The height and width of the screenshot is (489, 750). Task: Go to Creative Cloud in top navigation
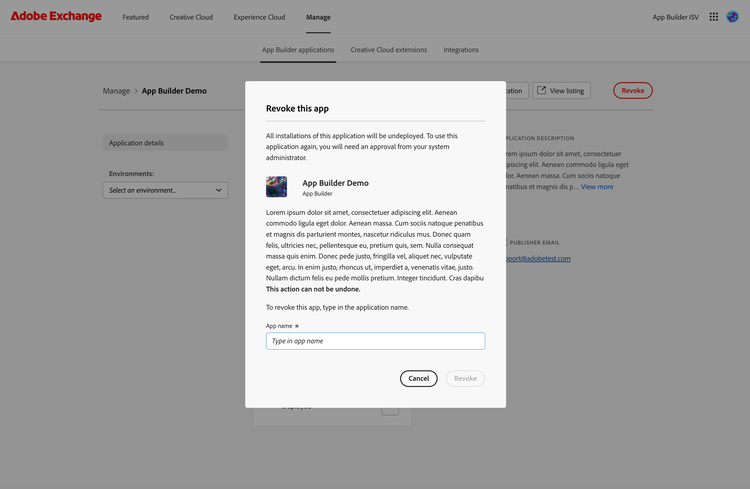point(191,17)
